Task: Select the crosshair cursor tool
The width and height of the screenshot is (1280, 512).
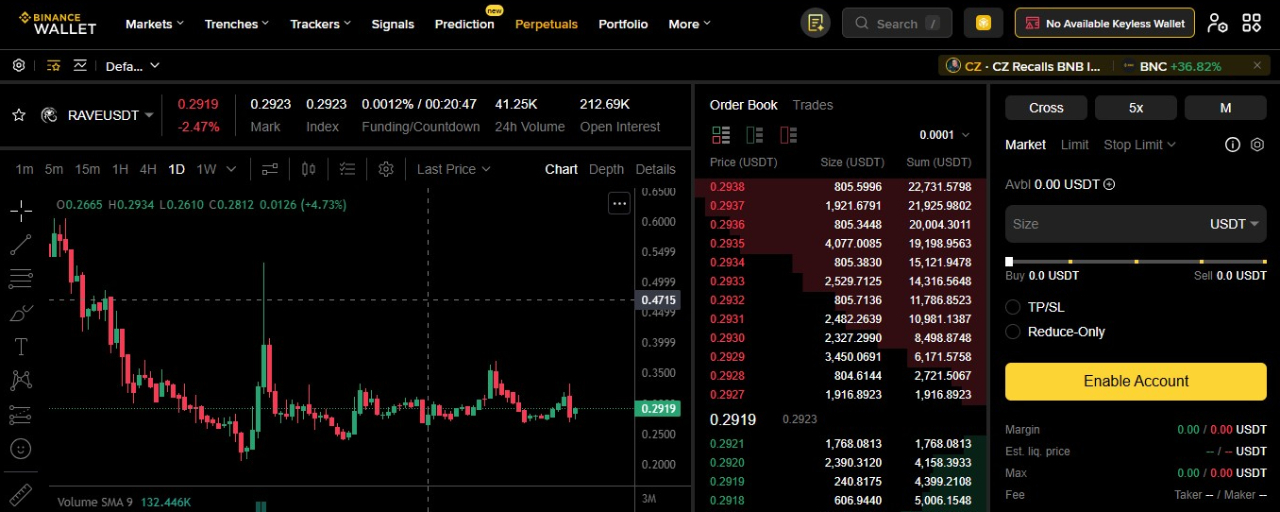Action: pos(20,210)
